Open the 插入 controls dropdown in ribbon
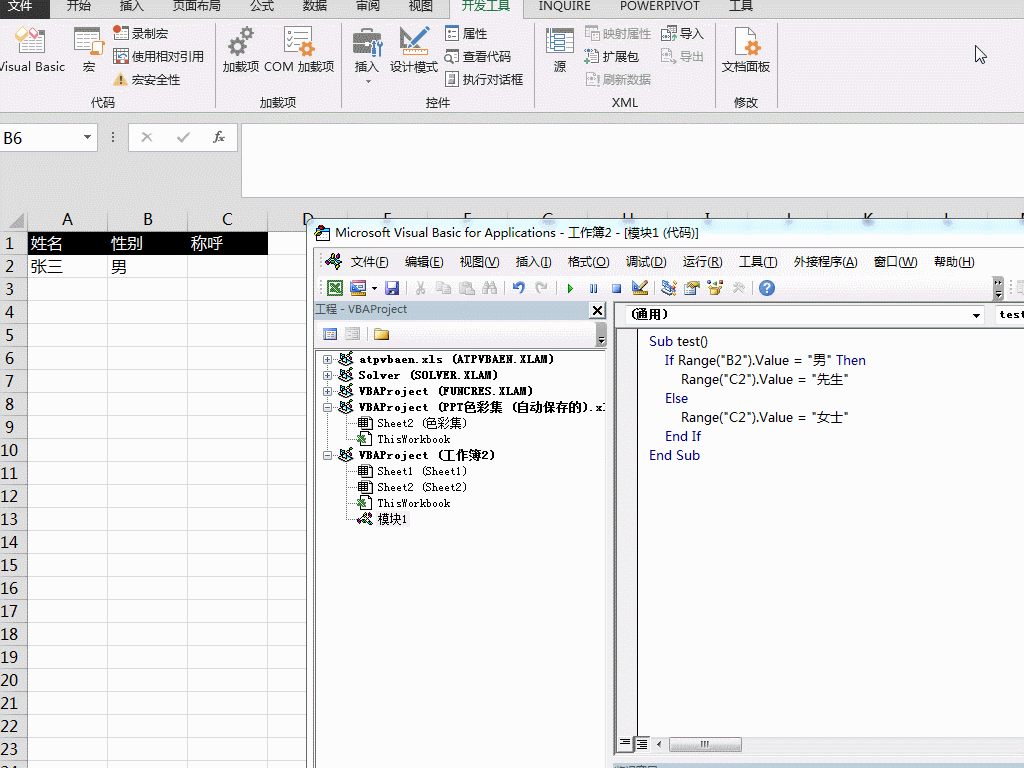This screenshot has width=1024, height=768. (367, 56)
